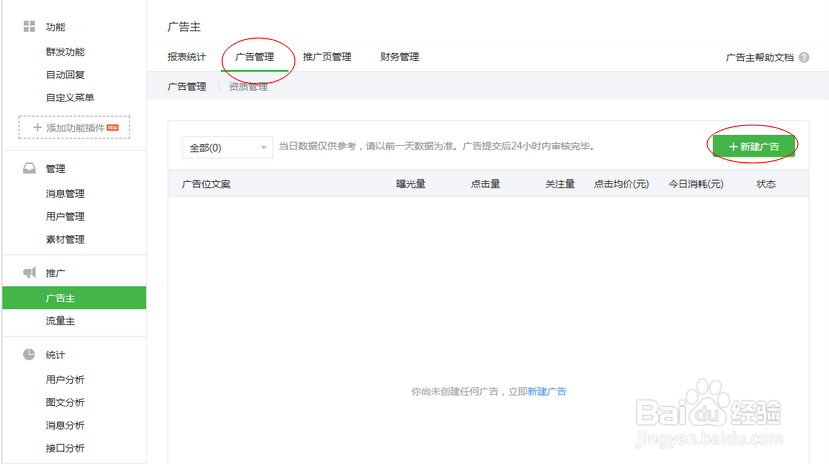Click the green 新建广告 button

(753, 146)
